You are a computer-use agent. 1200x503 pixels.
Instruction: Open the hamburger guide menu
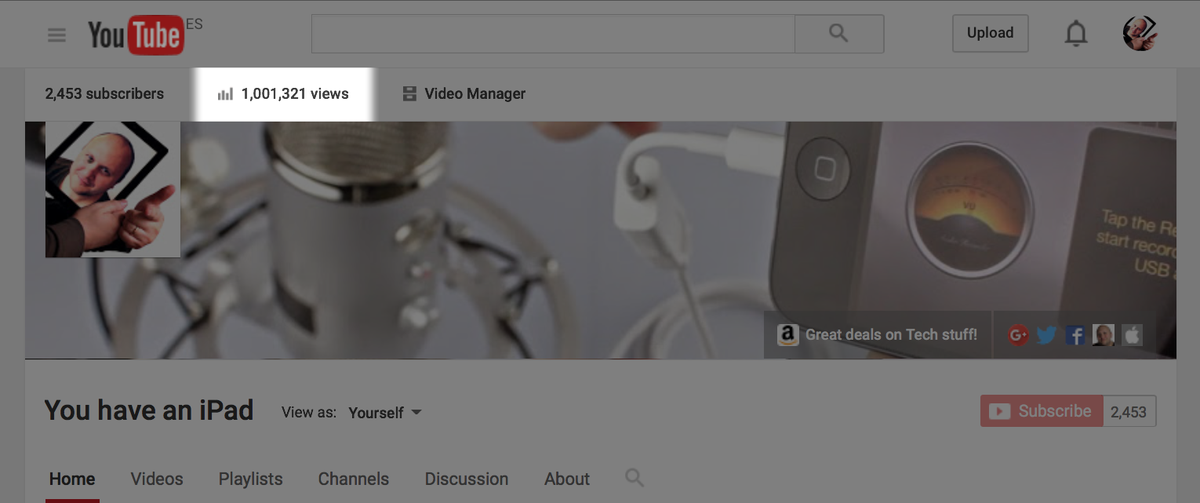point(57,35)
